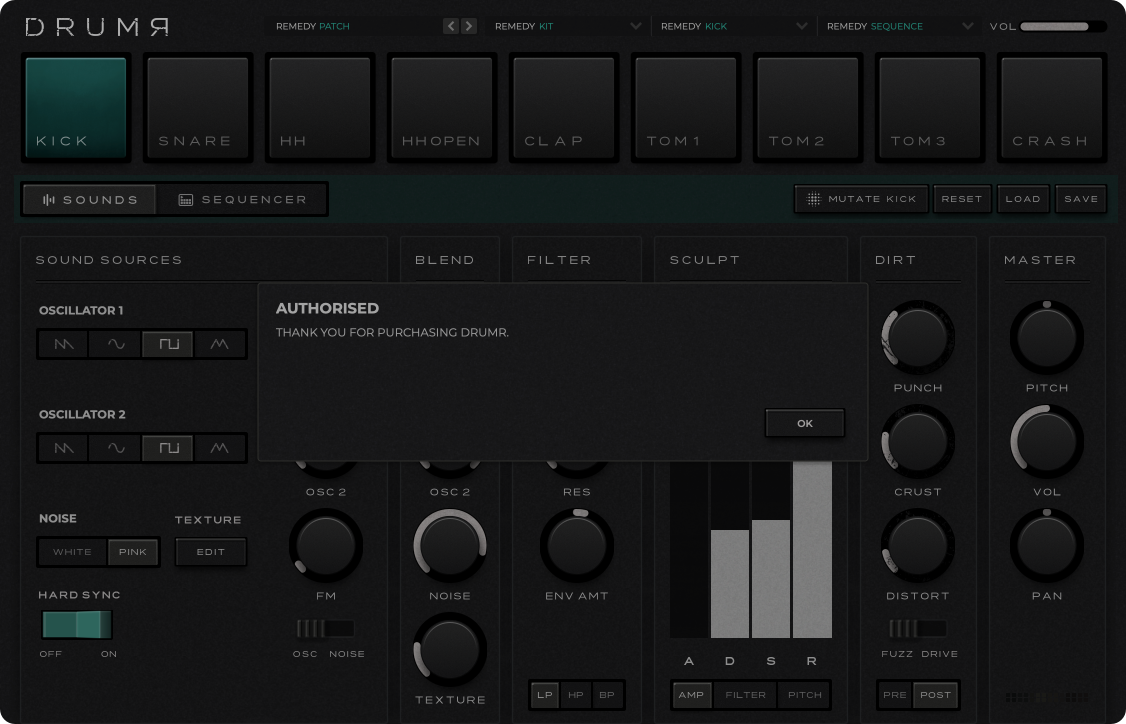Open the Texture Edit button

tap(210, 552)
